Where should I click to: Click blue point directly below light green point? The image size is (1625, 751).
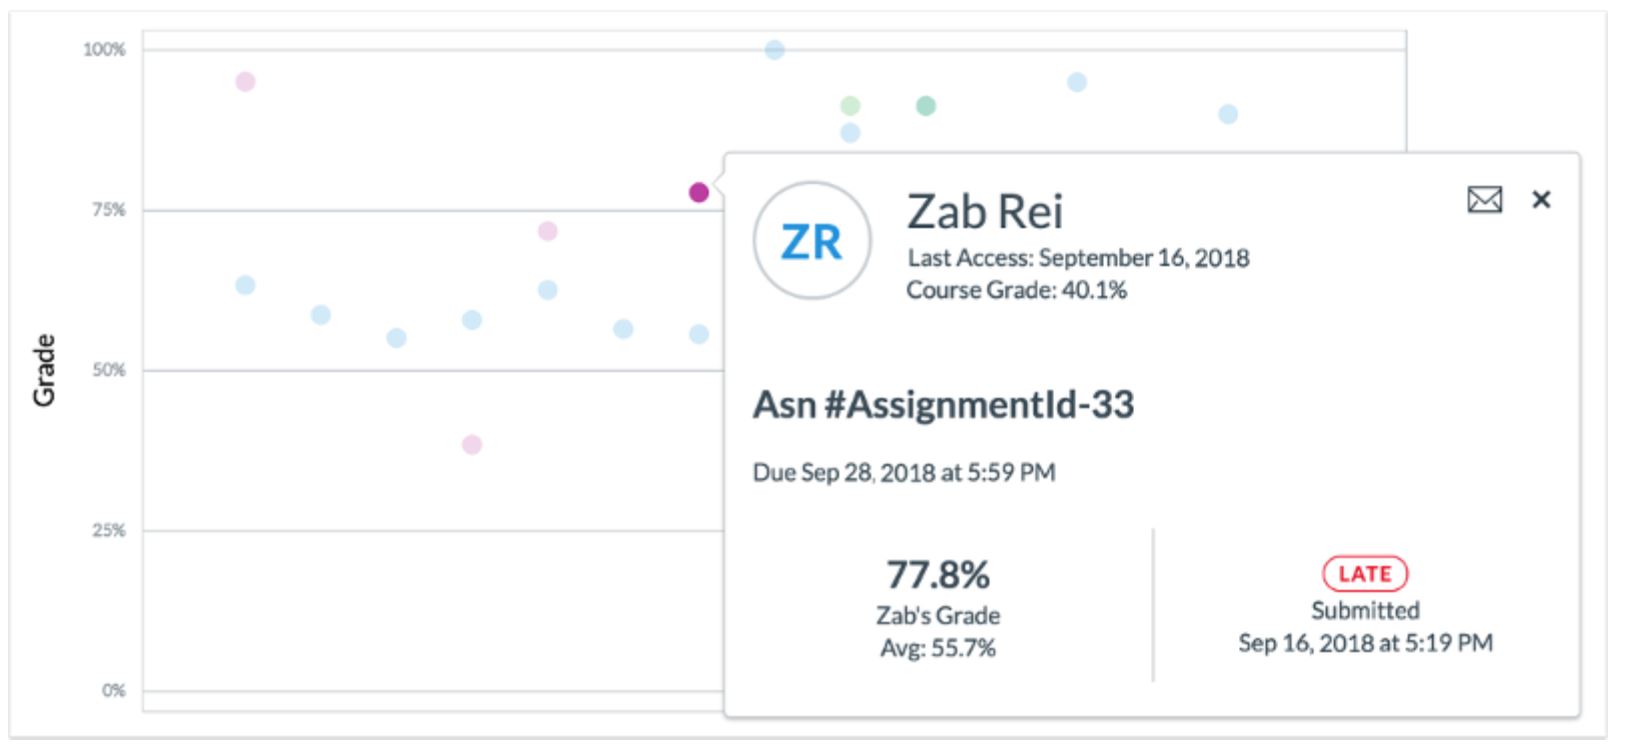[850, 133]
